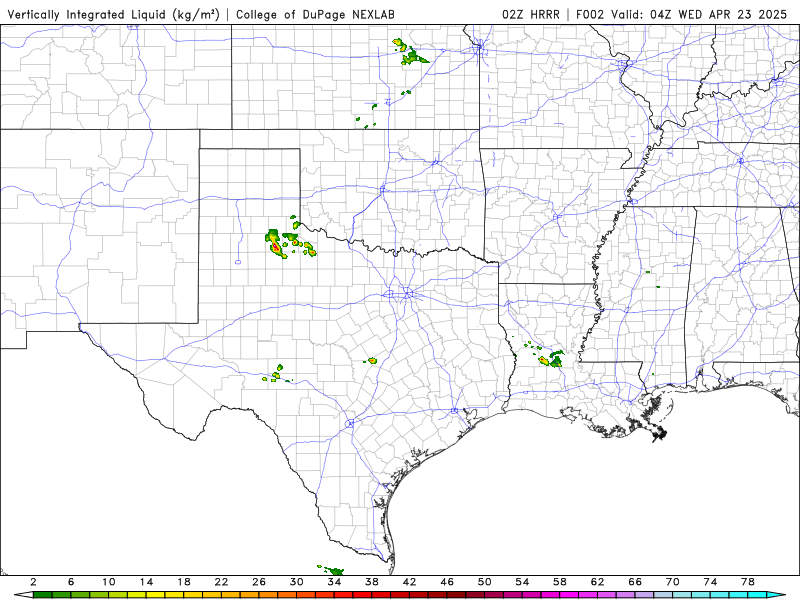
Task: Click the legend value 18
Action: click(x=184, y=582)
